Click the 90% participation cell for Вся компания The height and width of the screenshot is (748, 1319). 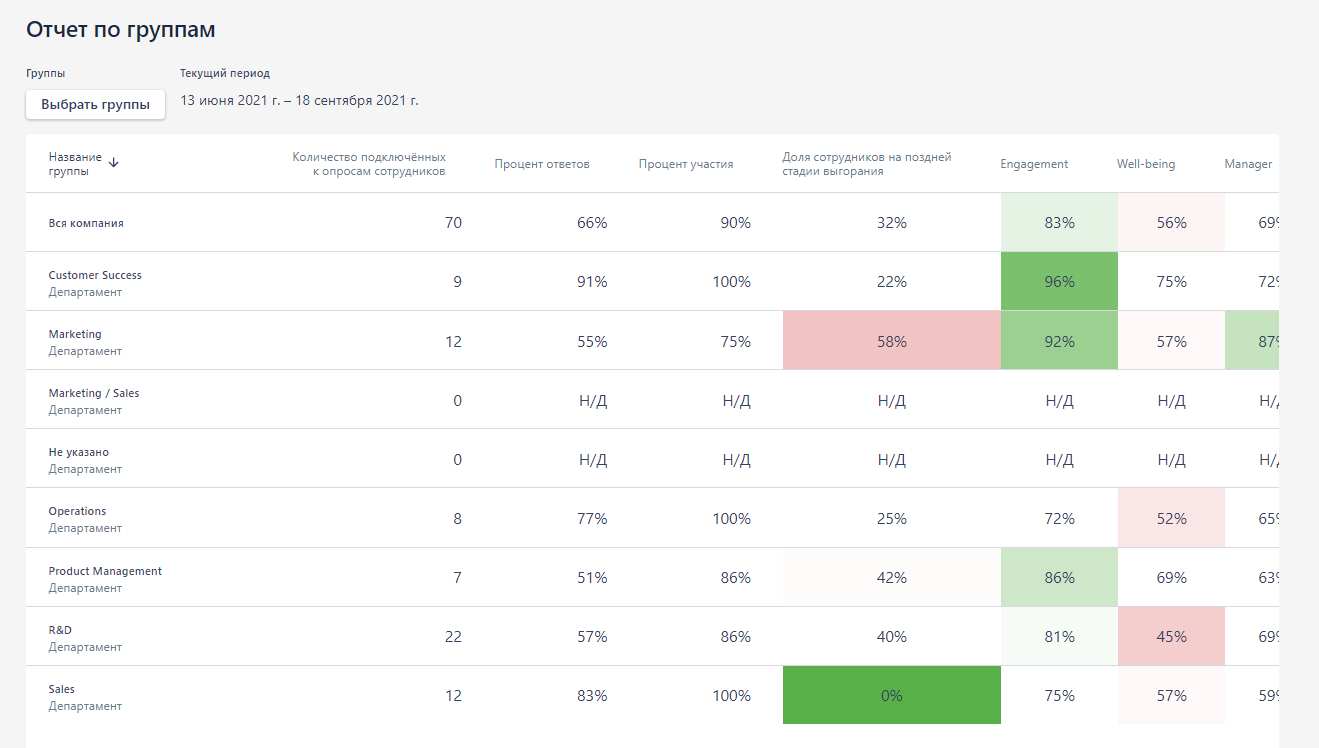[x=735, y=223]
